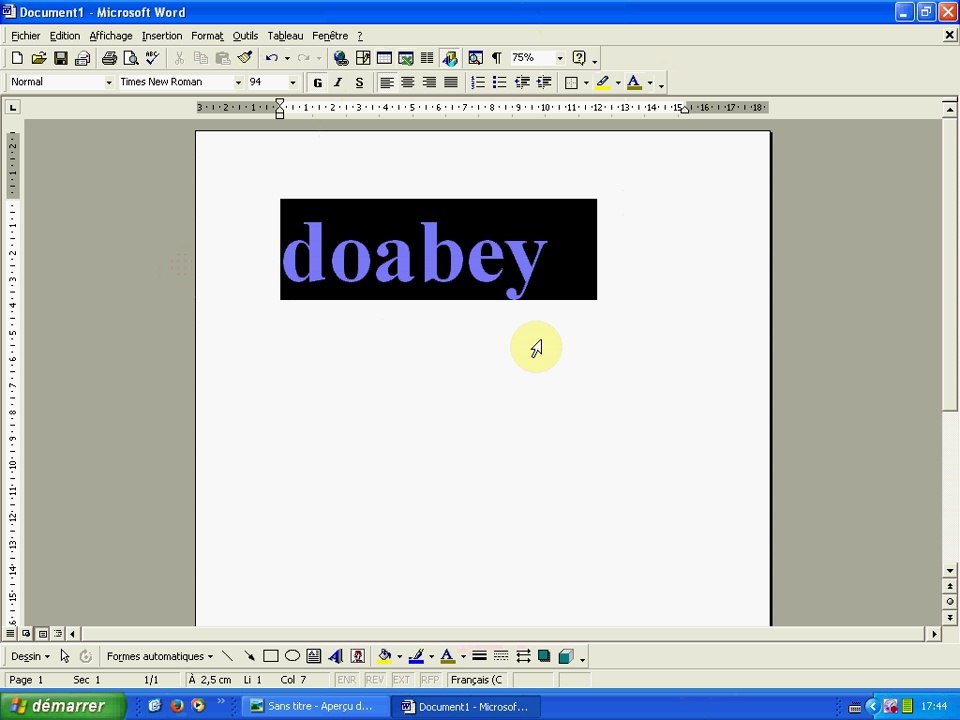Insert a hyperlink globe icon

point(341,58)
